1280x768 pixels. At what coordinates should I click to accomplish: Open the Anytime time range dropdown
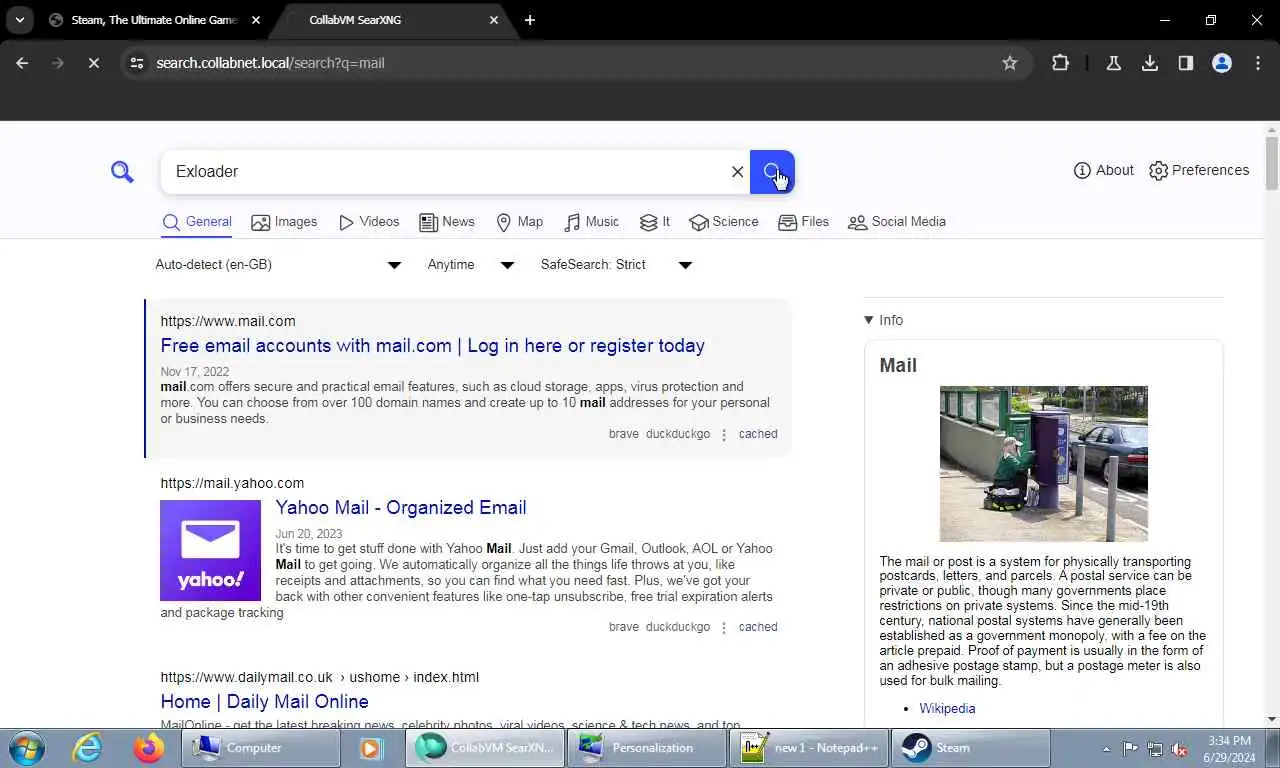pyautogui.click(x=470, y=265)
